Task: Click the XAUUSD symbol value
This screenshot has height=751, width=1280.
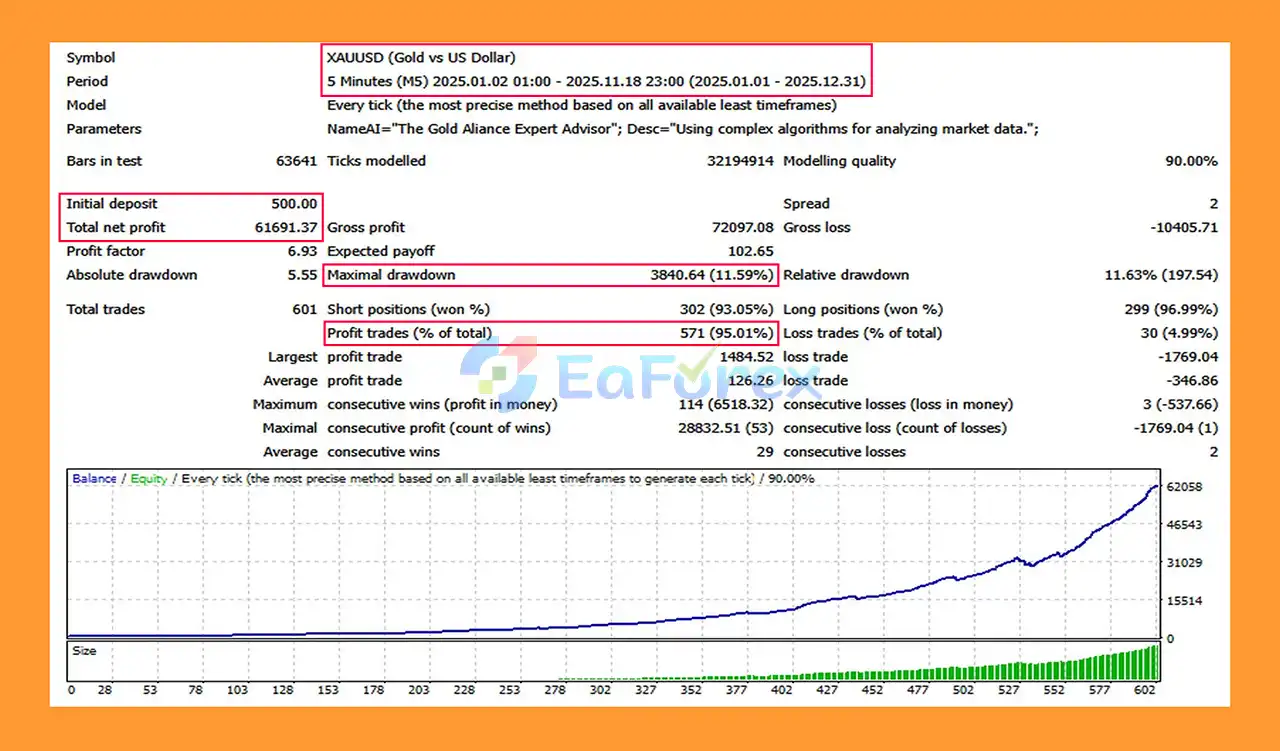Action: [421, 58]
